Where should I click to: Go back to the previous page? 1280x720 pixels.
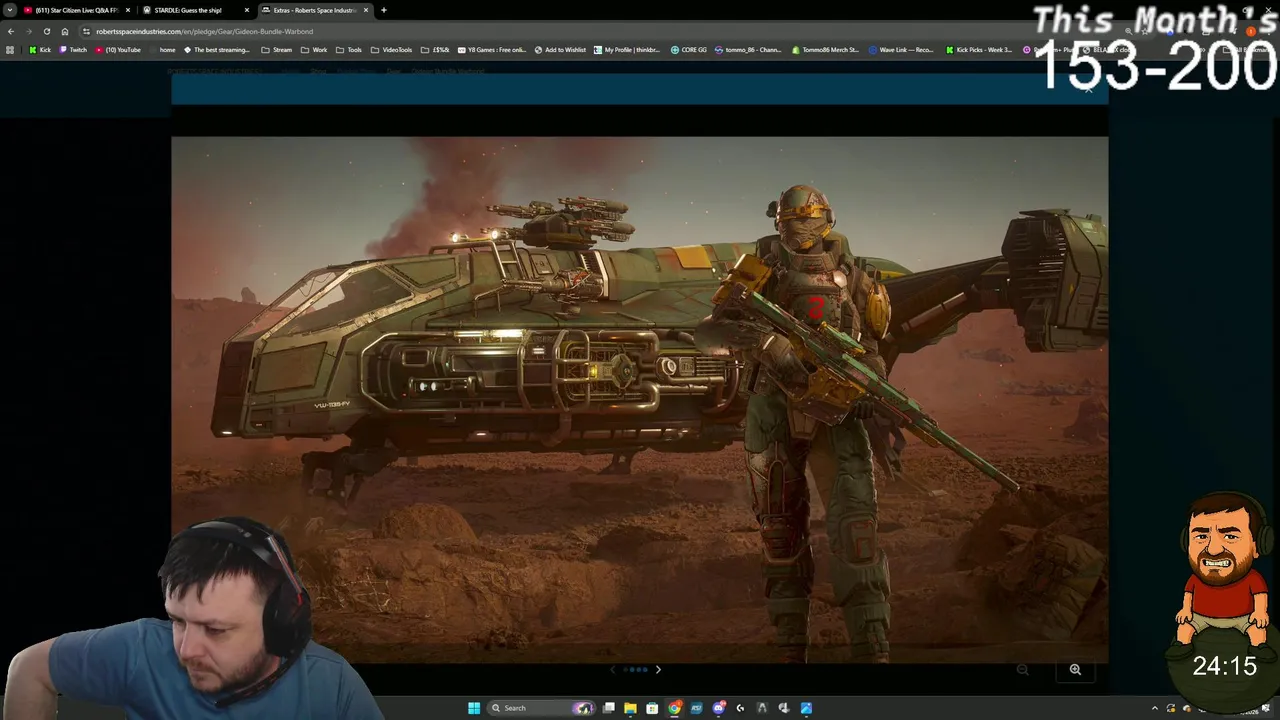coord(11,31)
